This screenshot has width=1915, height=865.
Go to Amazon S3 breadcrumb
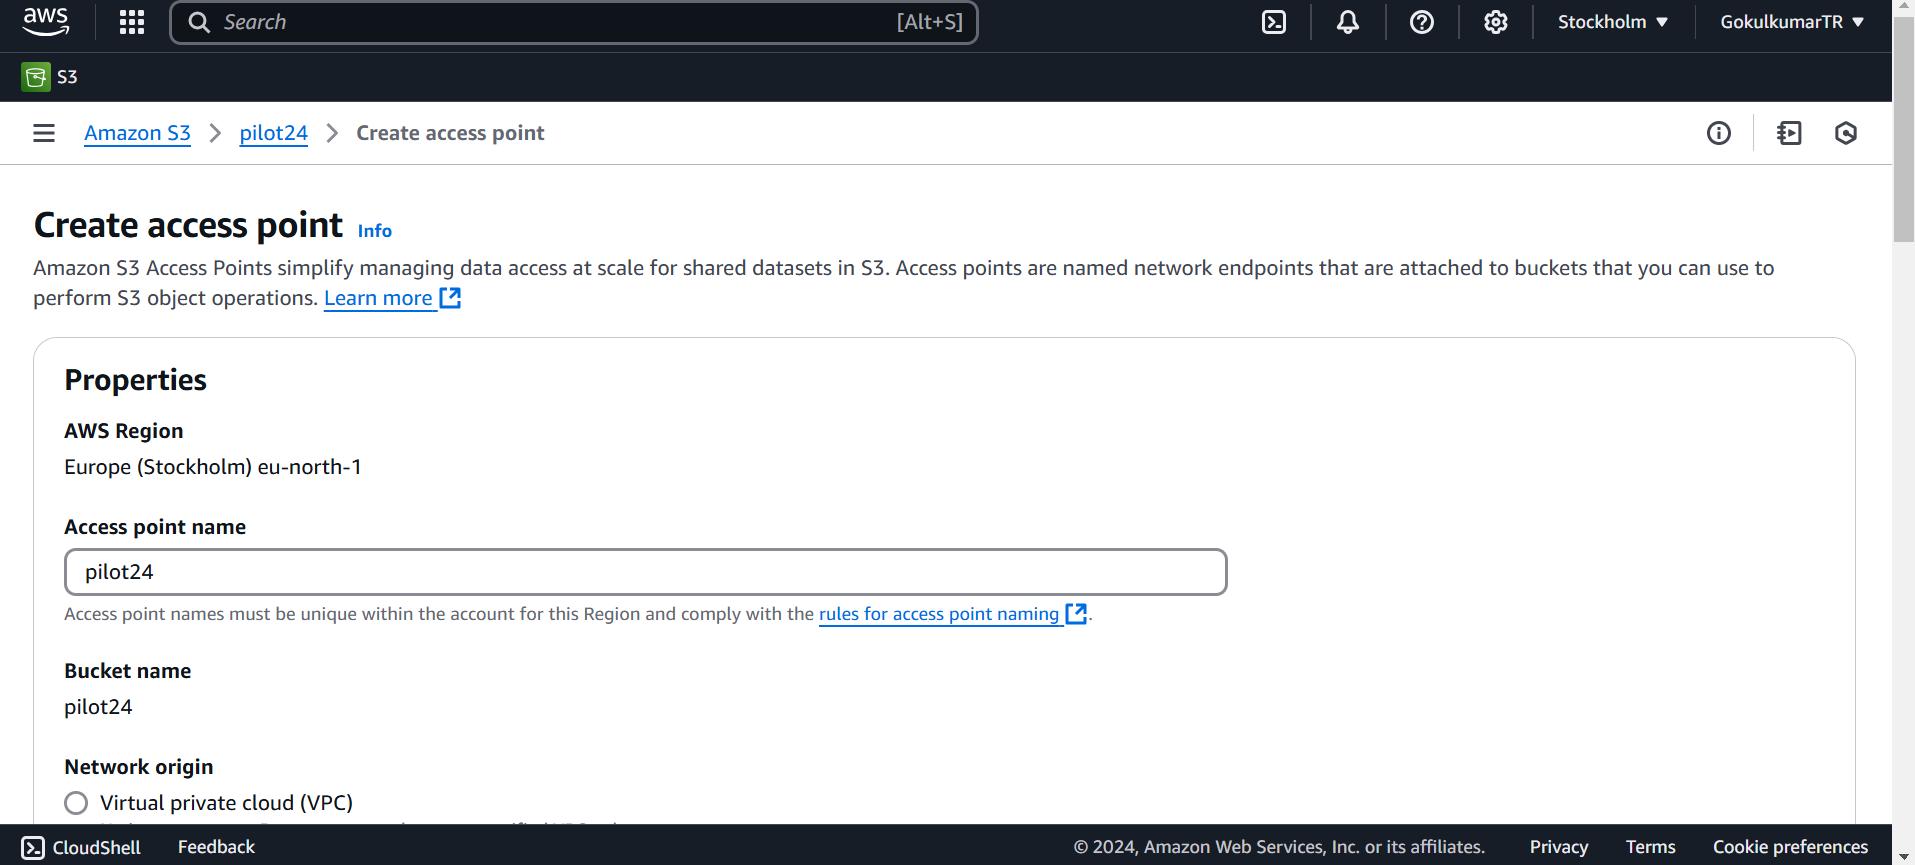pos(137,133)
